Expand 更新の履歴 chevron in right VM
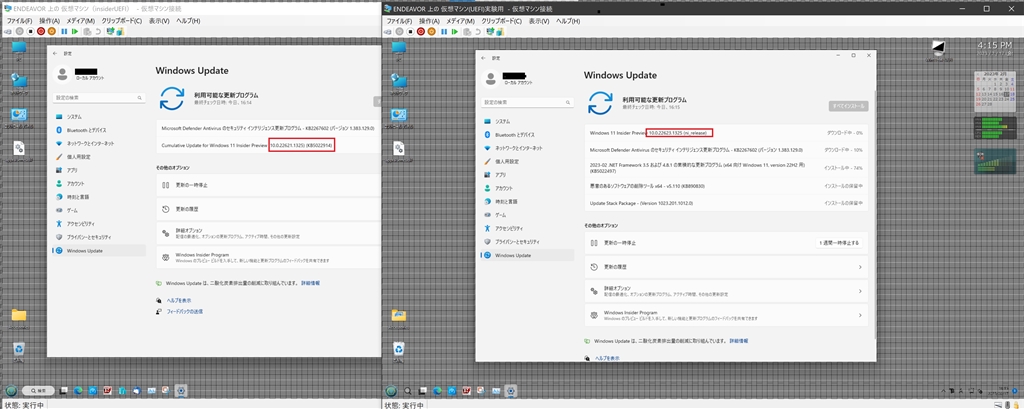Screen dimensions: 1024x409 pos(860,267)
